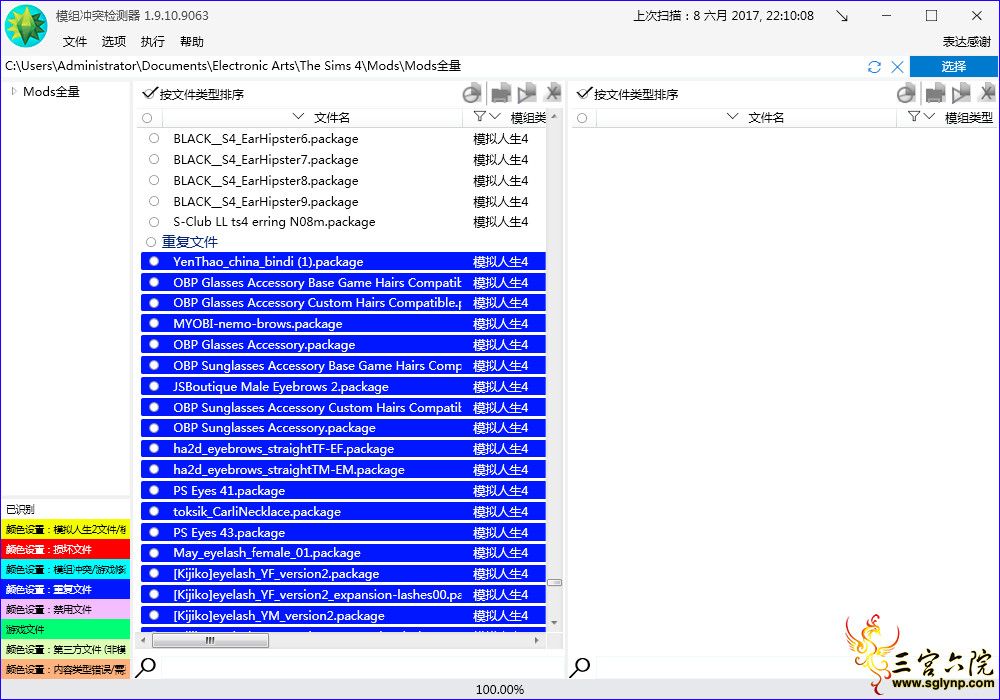This screenshot has height=700, width=1000.
Task: Select May_eyelash_female_01.package
Action: pos(343,553)
